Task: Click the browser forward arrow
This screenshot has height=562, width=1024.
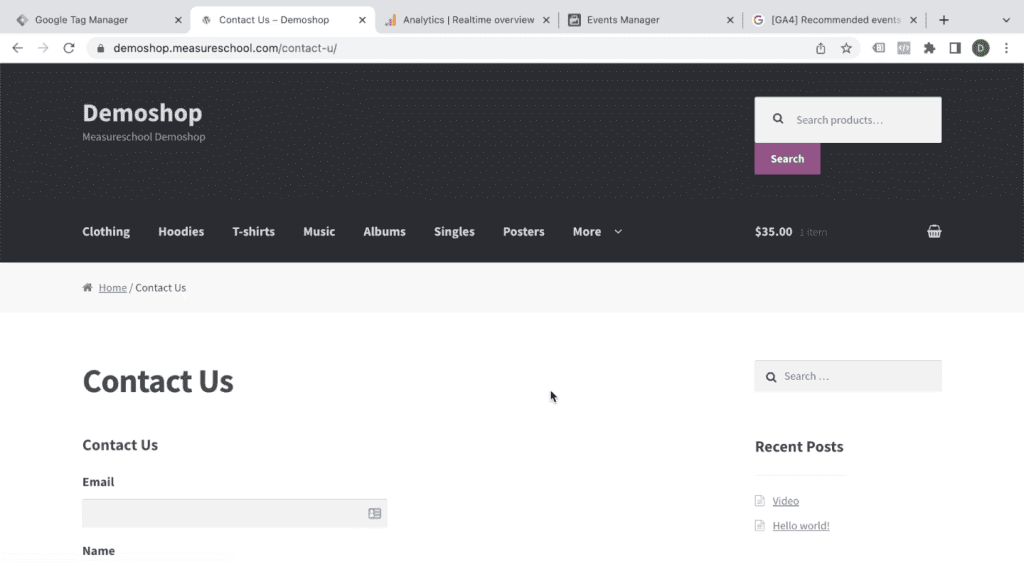Action: (43, 48)
